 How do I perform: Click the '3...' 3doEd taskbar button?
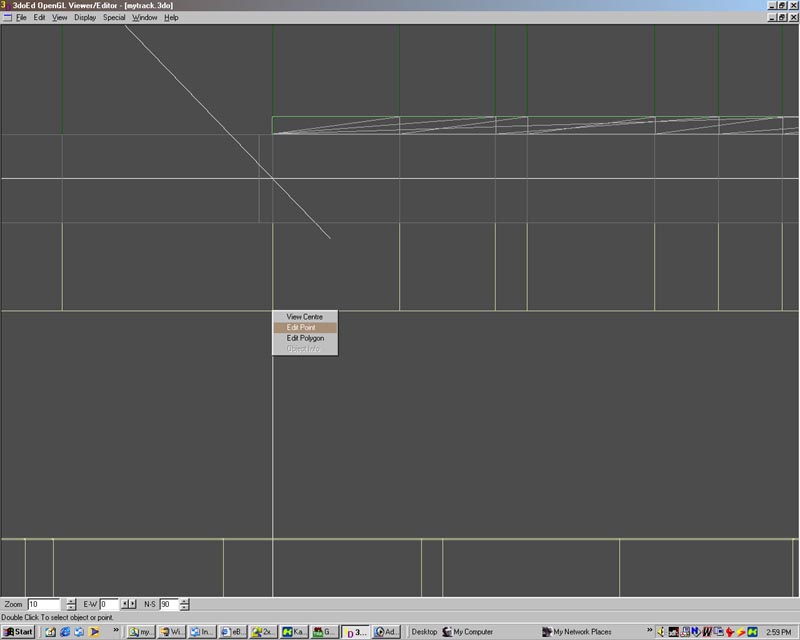tap(355, 632)
